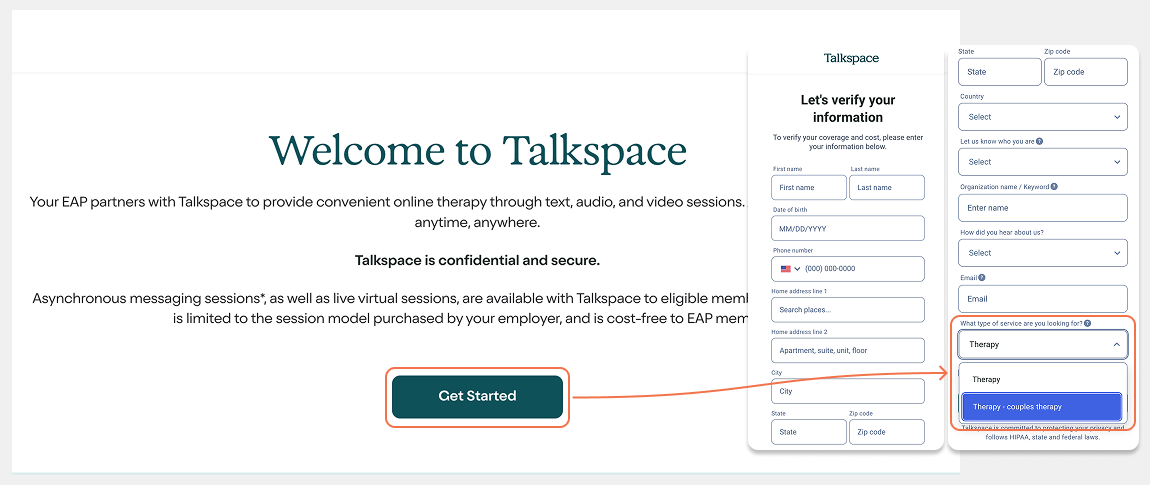Click the Talkspace logo above the form

pos(851,58)
